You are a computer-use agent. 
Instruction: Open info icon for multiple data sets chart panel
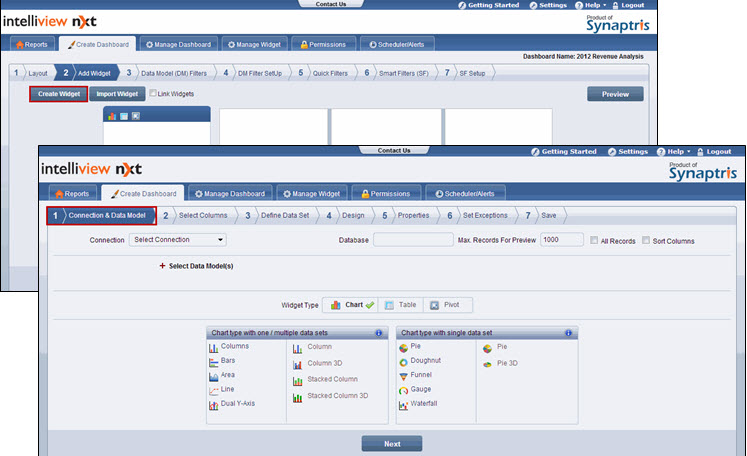379,333
